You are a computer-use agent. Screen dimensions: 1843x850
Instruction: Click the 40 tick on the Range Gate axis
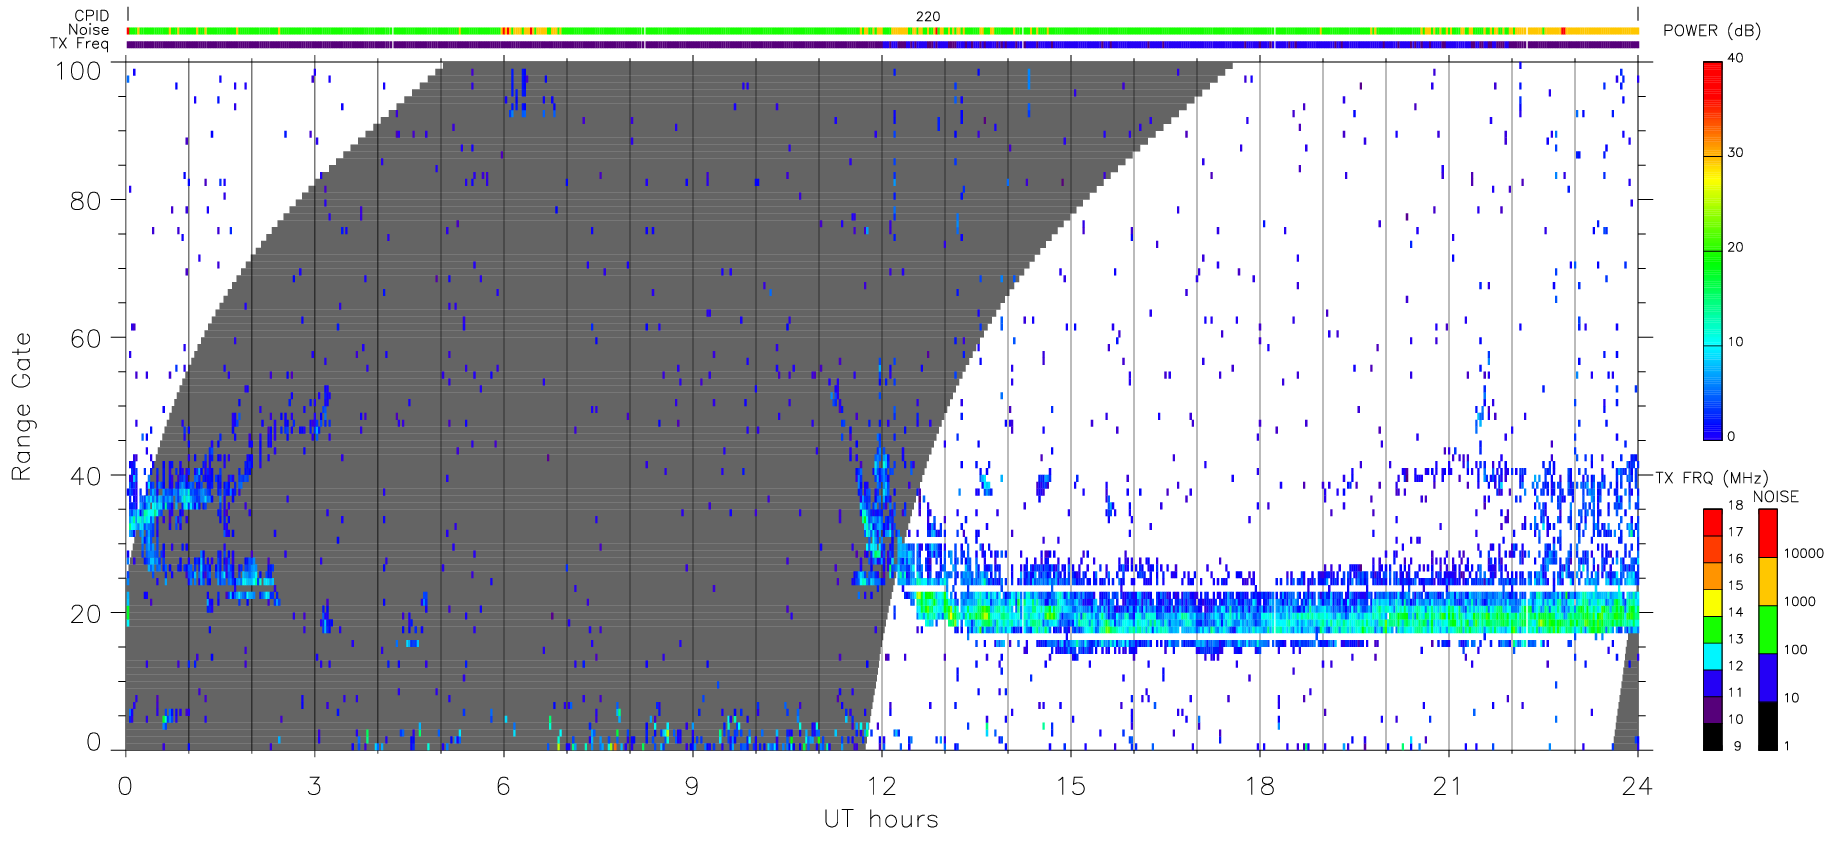tap(85, 476)
